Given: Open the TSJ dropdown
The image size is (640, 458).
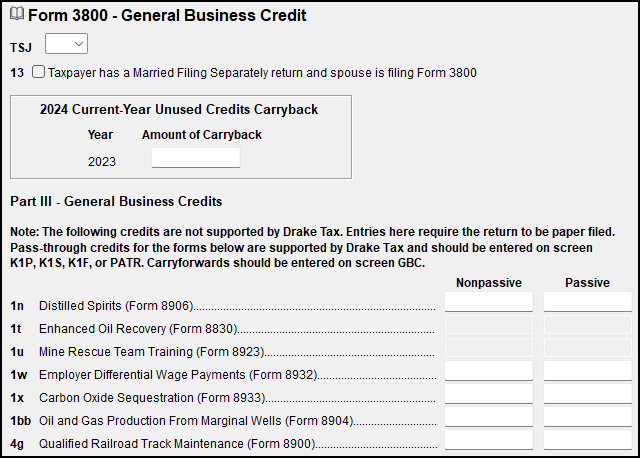Looking at the screenshot, I should [x=67, y=44].
